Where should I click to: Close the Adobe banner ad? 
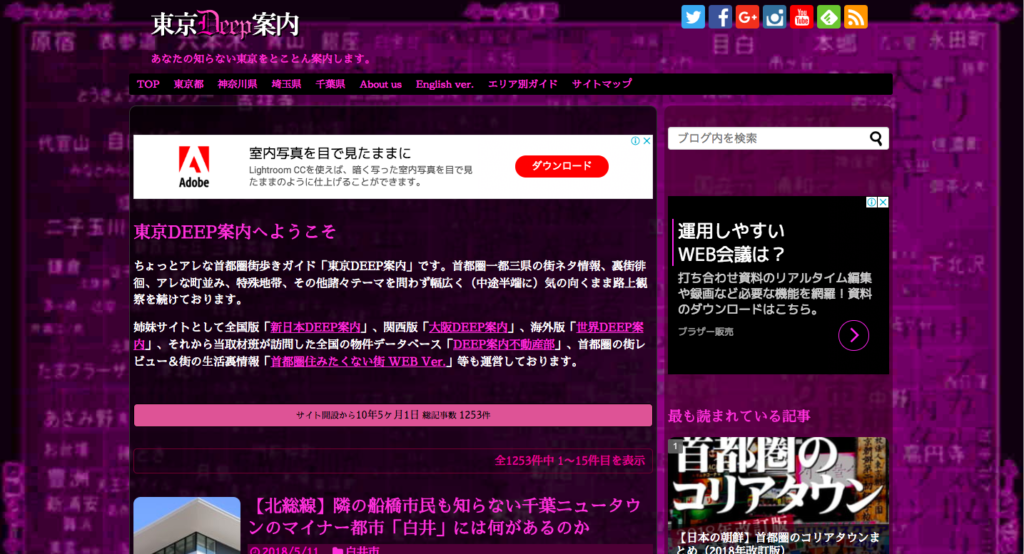coord(647,141)
